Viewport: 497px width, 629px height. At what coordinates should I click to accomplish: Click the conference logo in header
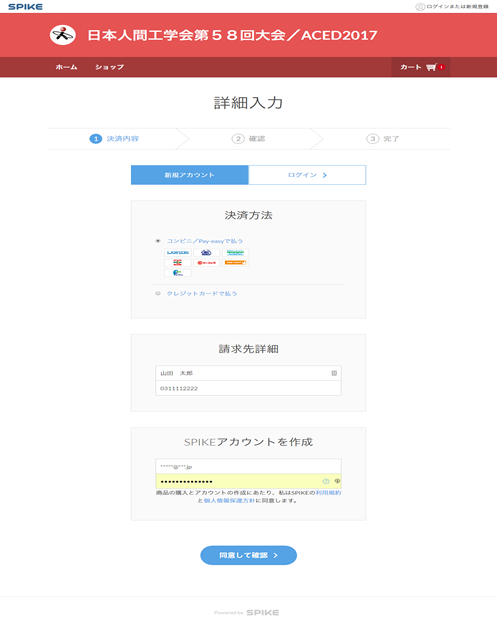(63, 35)
